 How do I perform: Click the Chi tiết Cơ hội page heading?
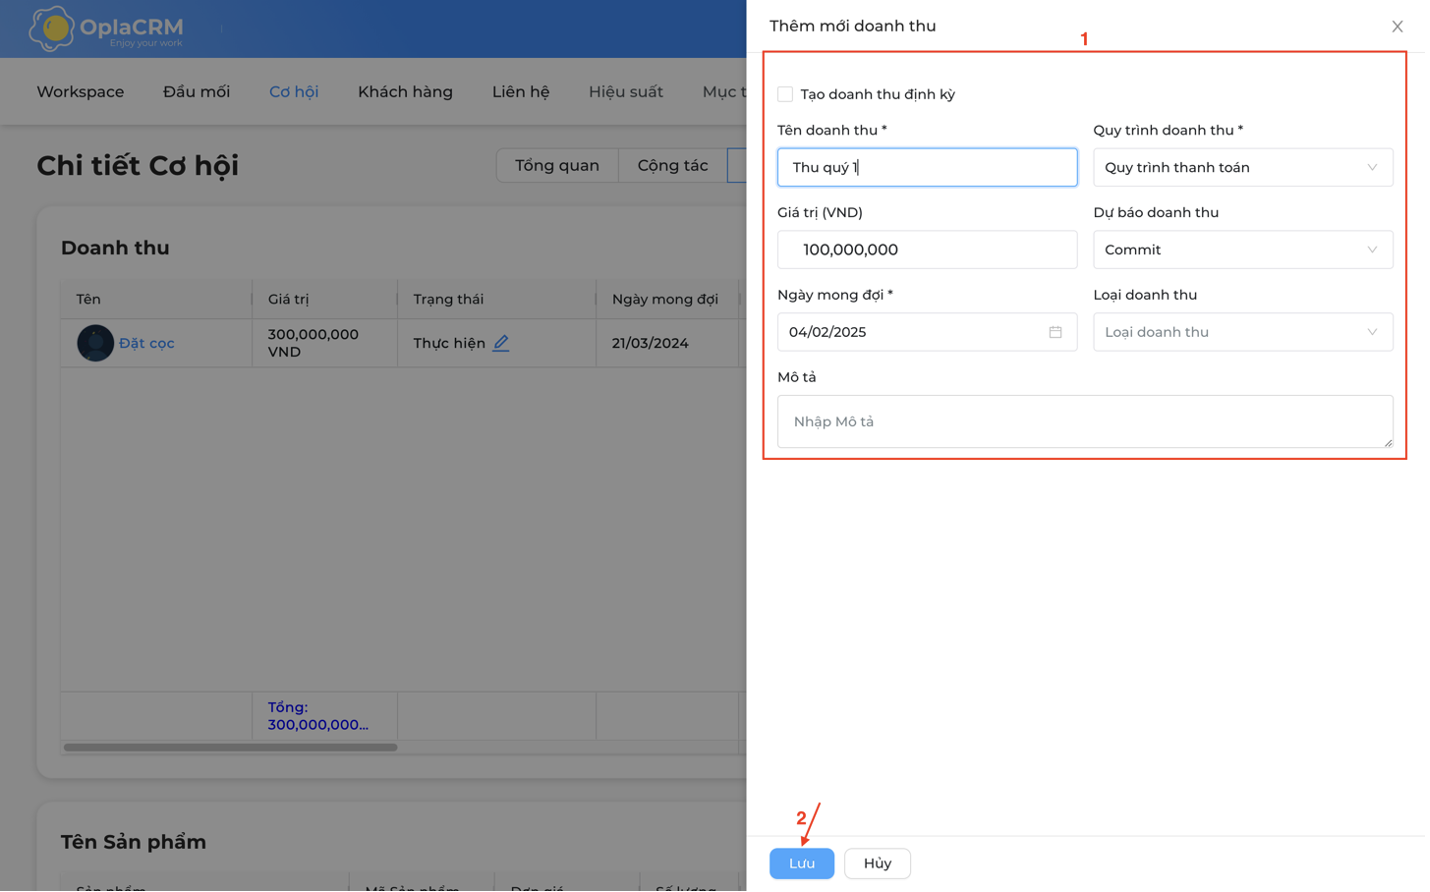click(x=138, y=166)
